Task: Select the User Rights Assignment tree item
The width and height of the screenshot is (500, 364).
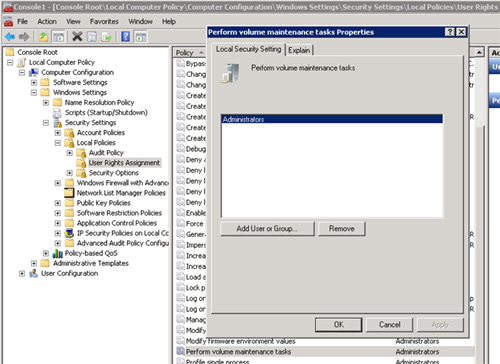Action: (x=124, y=163)
